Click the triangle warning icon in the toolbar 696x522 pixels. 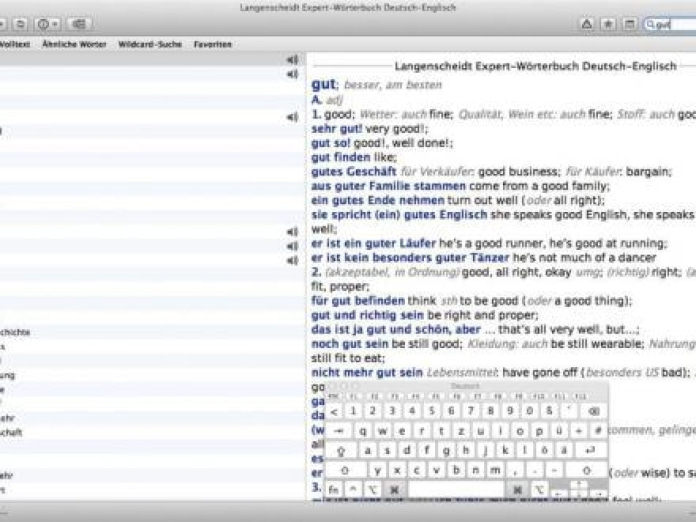[587, 24]
